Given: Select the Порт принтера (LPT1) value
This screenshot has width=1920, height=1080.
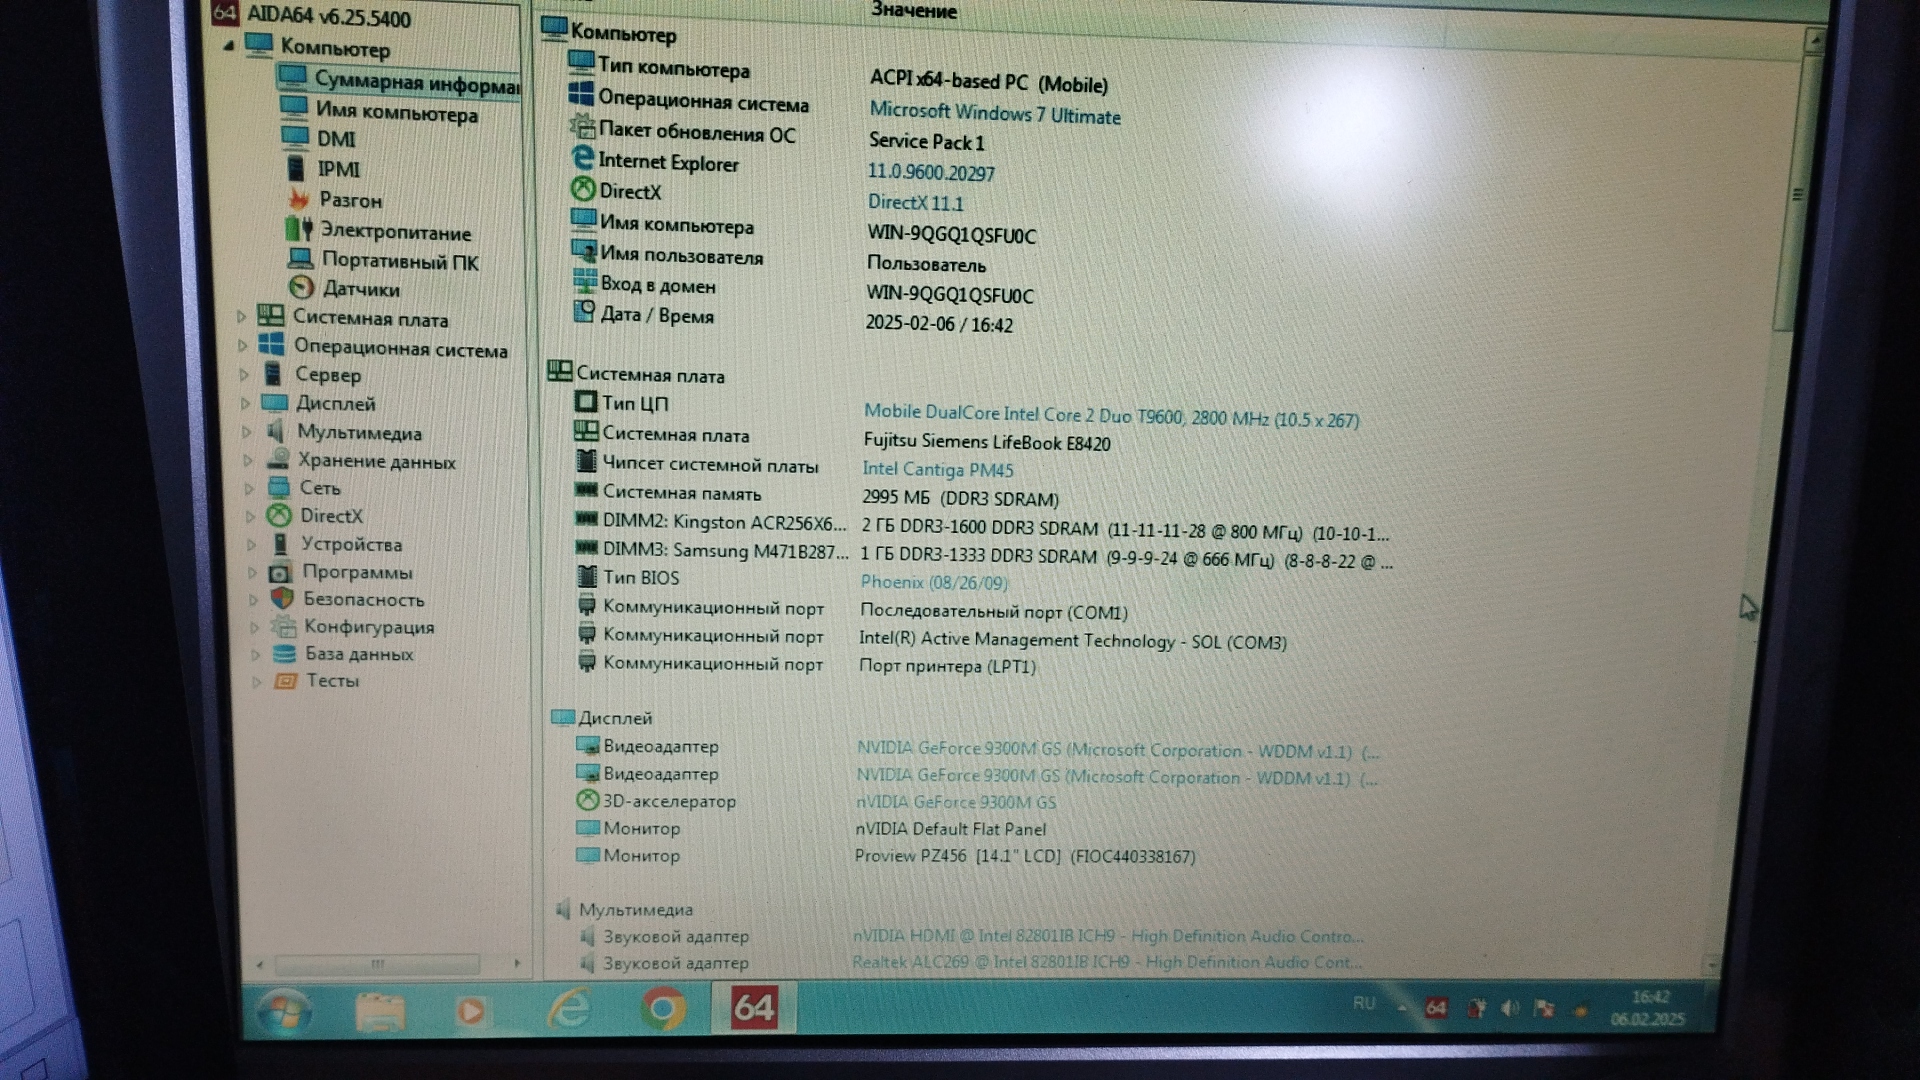Looking at the screenshot, I should [947, 666].
